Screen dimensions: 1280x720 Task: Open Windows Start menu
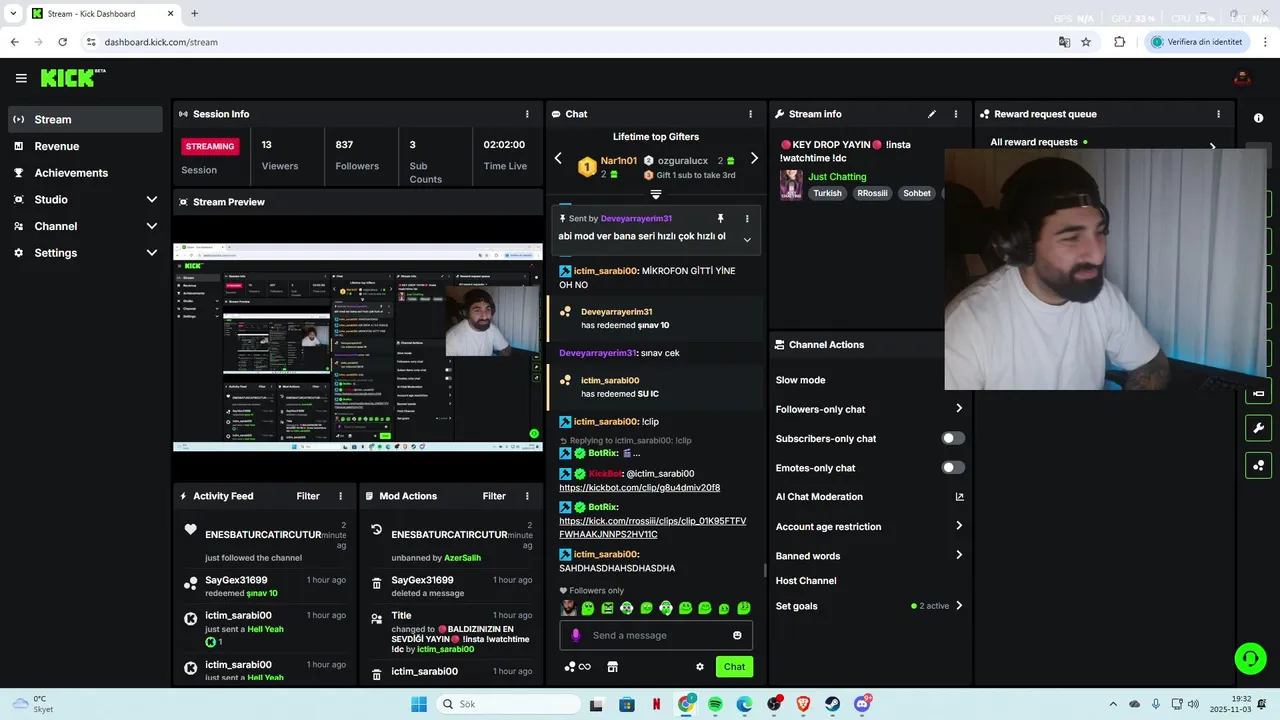pyautogui.click(x=419, y=704)
